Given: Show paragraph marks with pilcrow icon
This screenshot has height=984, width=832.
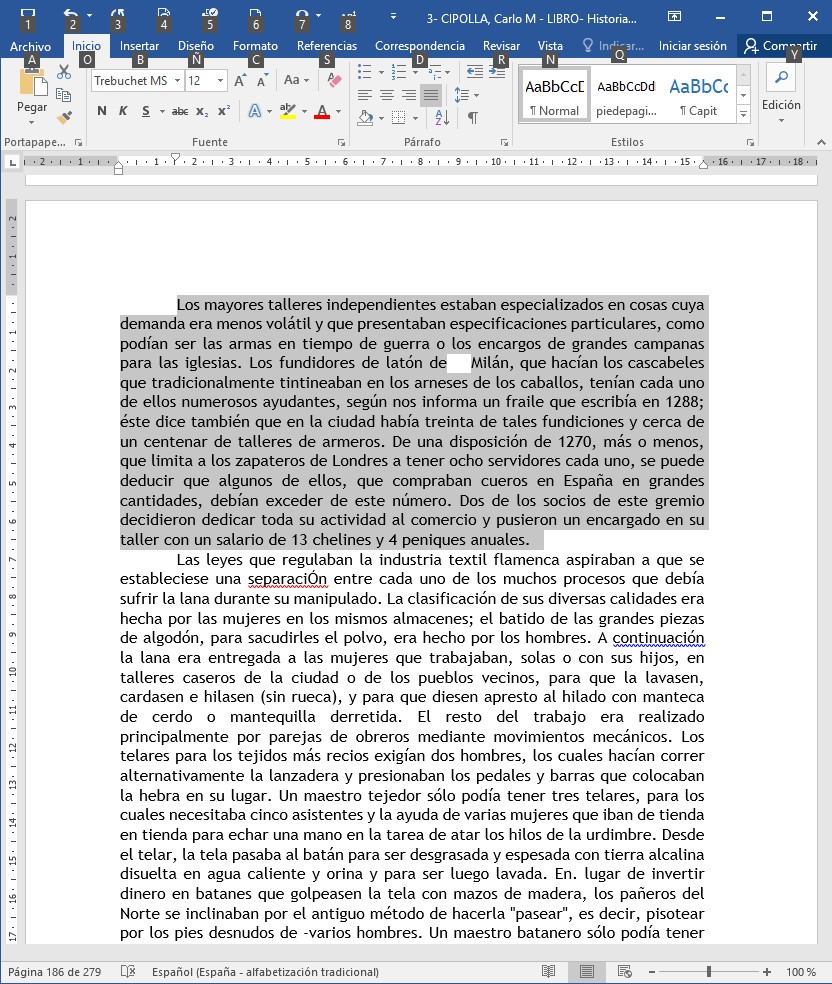Looking at the screenshot, I should pos(473,117).
